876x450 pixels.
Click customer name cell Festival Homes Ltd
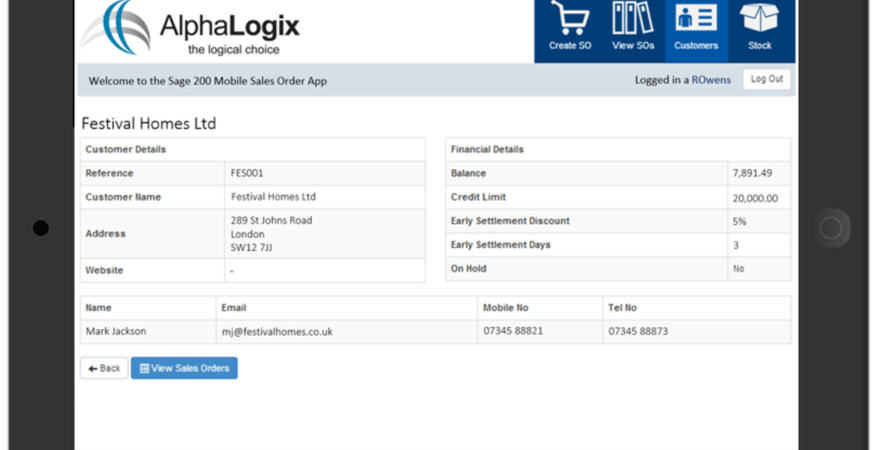click(273, 197)
